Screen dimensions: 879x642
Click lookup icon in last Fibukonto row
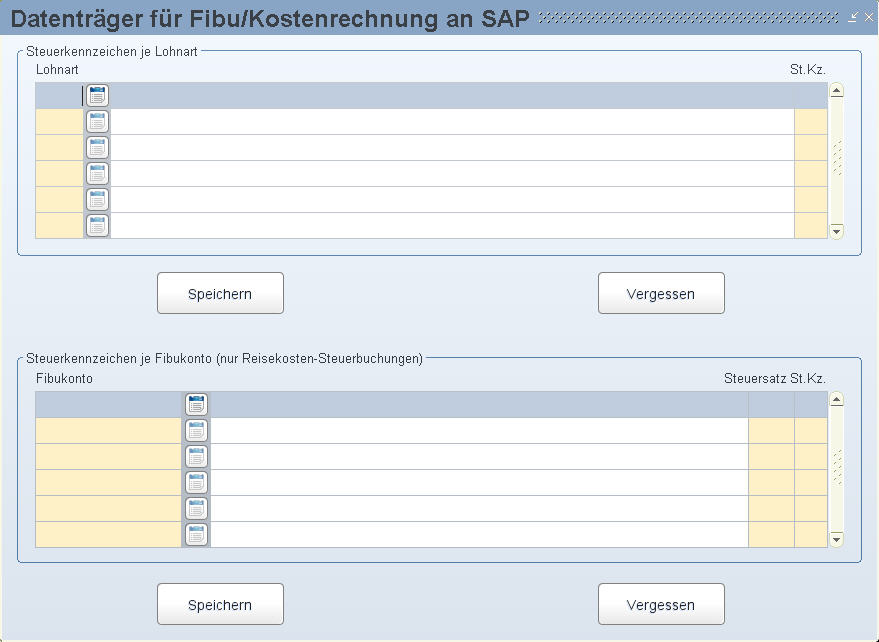pos(196,535)
